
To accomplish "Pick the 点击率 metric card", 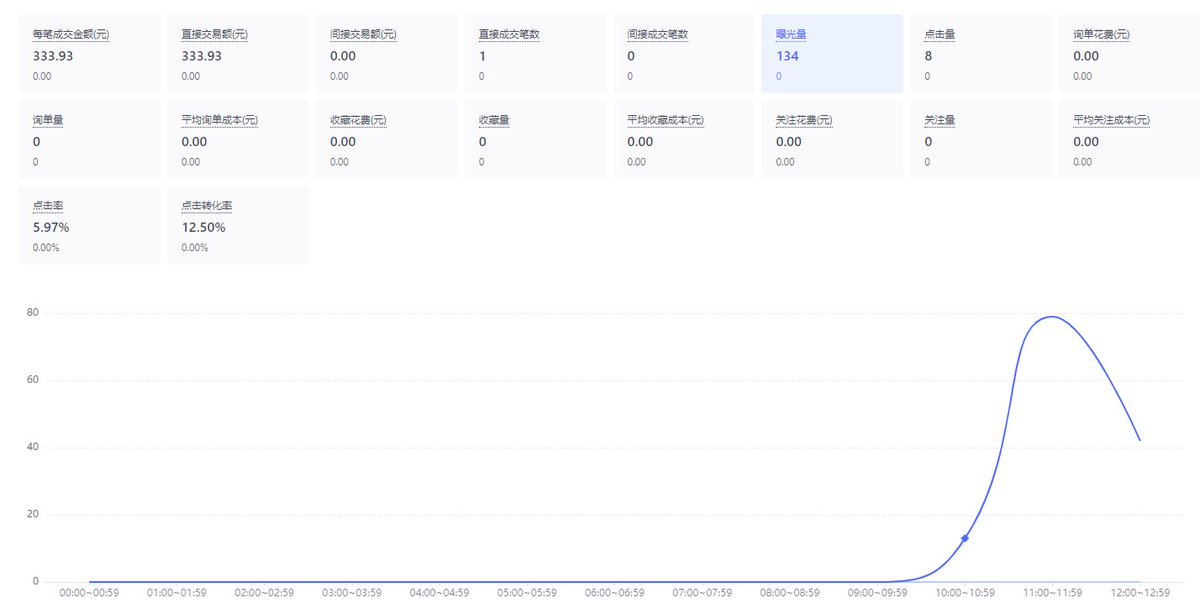I will pyautogui.click(x=89, y=224).
